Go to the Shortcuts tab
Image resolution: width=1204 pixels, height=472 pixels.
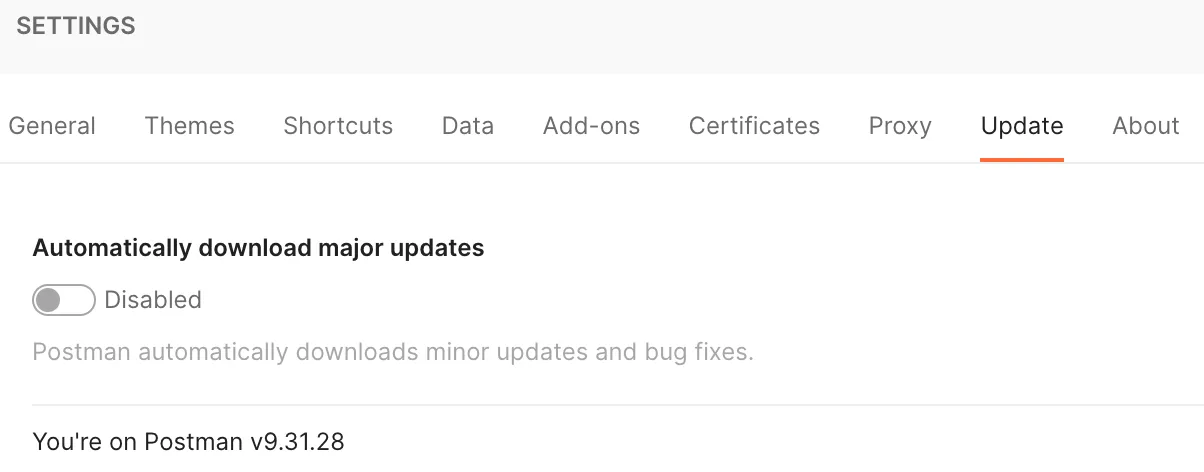click(x=338, y=126)
